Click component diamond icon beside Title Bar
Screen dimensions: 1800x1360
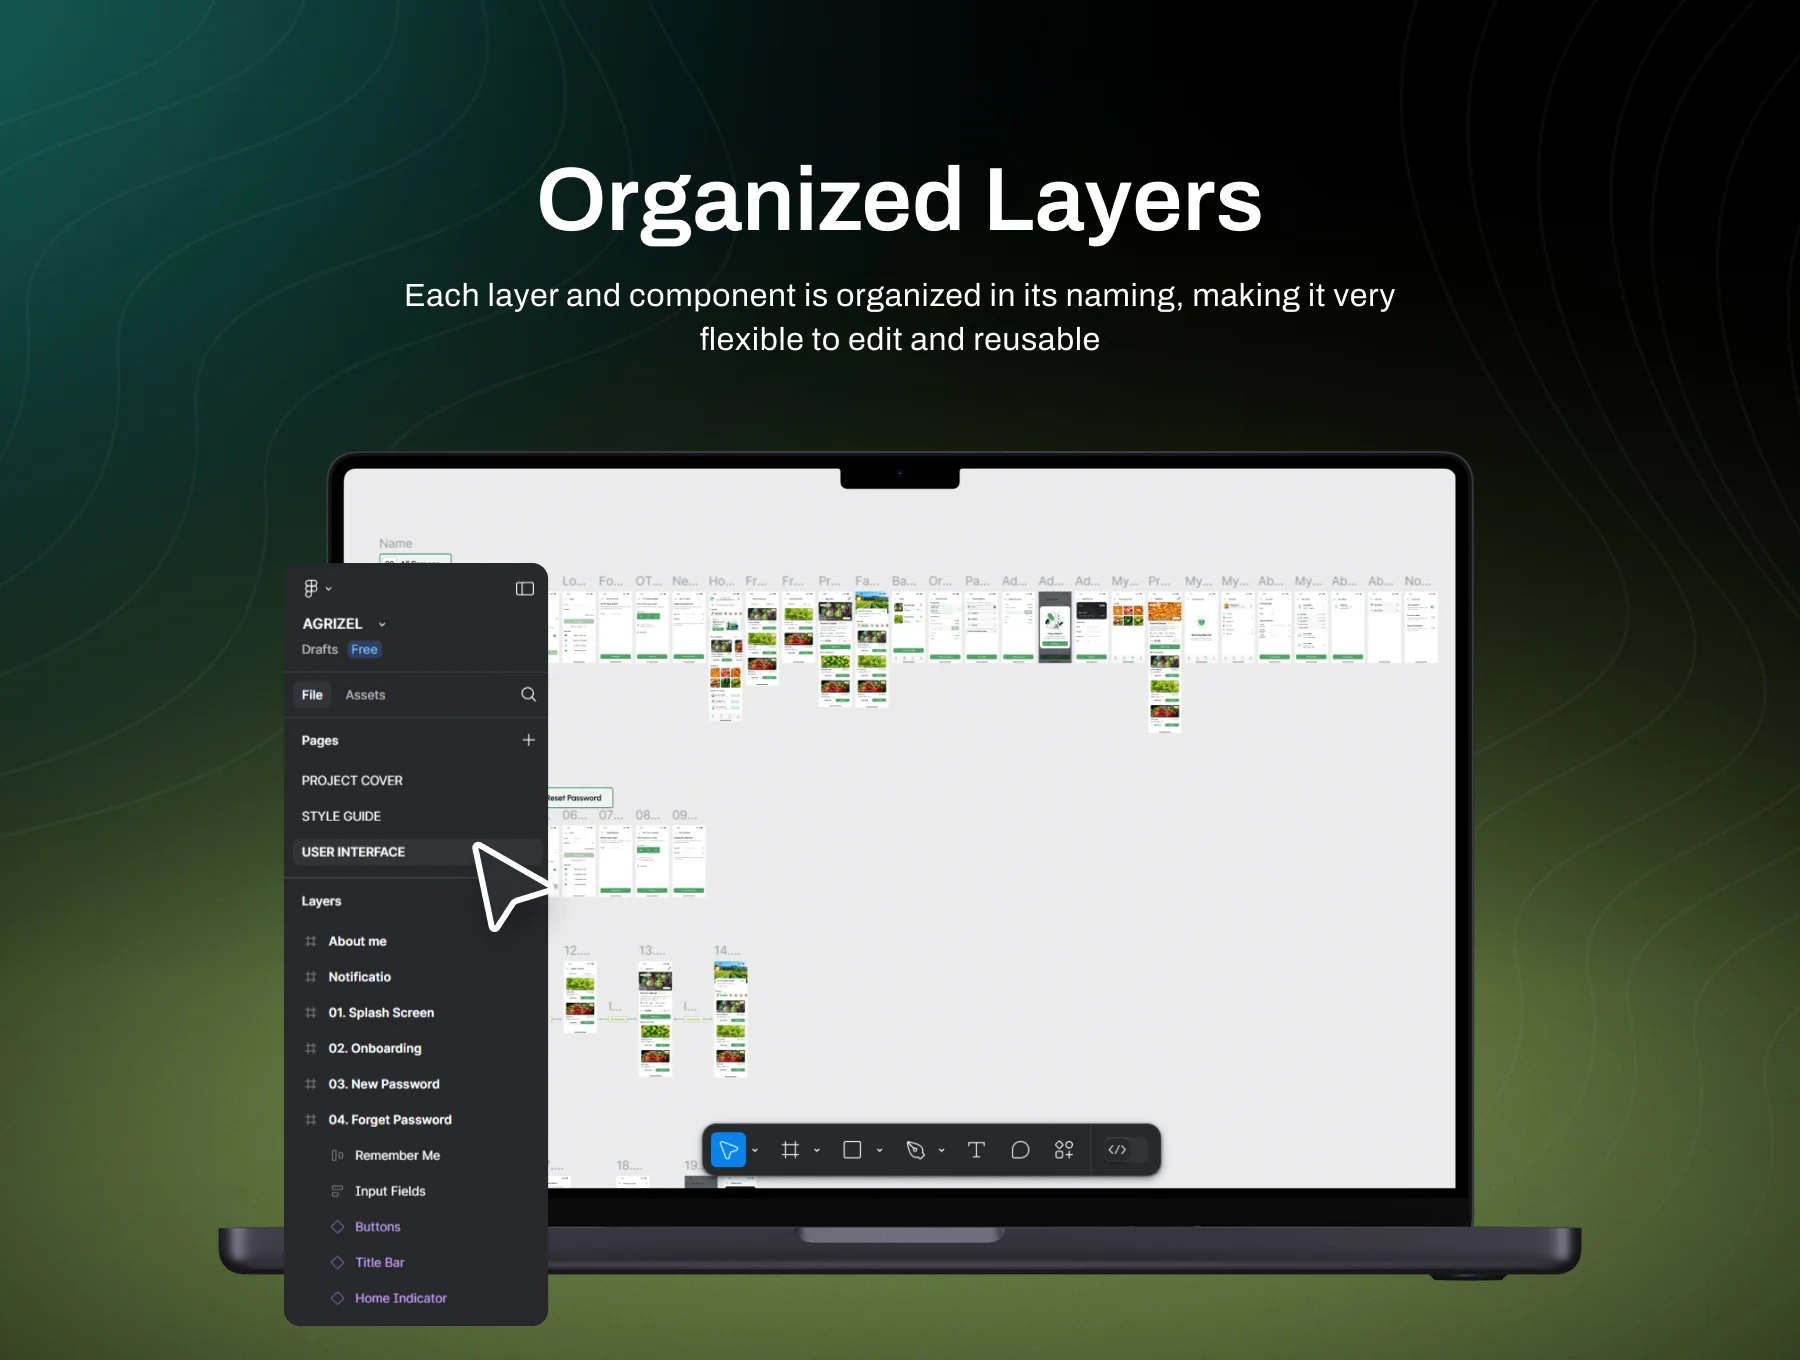(337, 1262)
